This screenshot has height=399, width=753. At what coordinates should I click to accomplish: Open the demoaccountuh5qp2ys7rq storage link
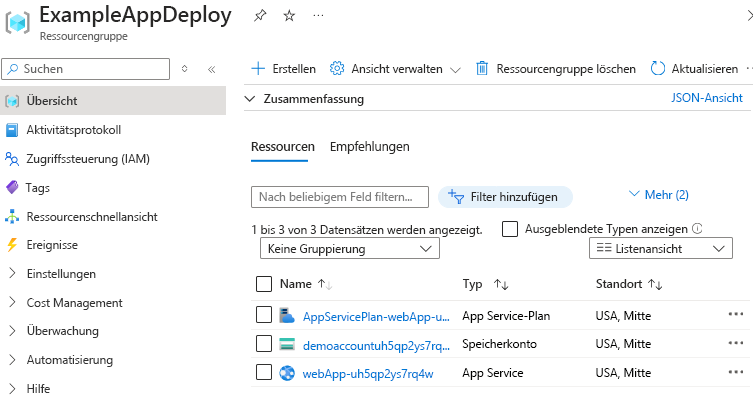pyautogui.click(x=376, y=345)
